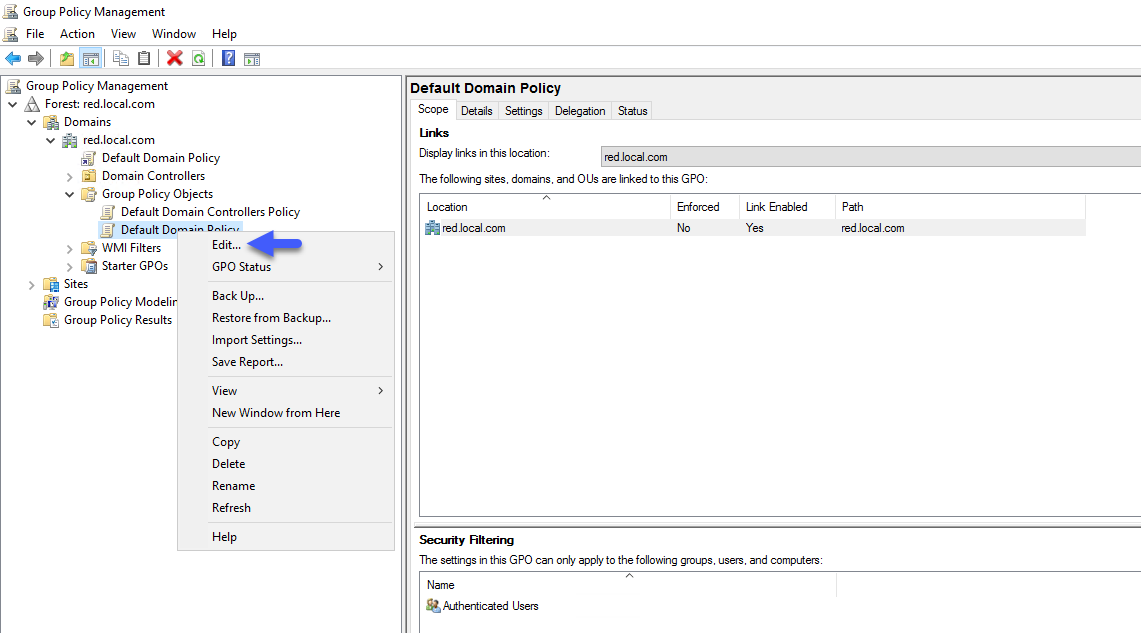Click the Group Policy Objects folder icon
This screenshot has width=1141, height=633.
89,194
